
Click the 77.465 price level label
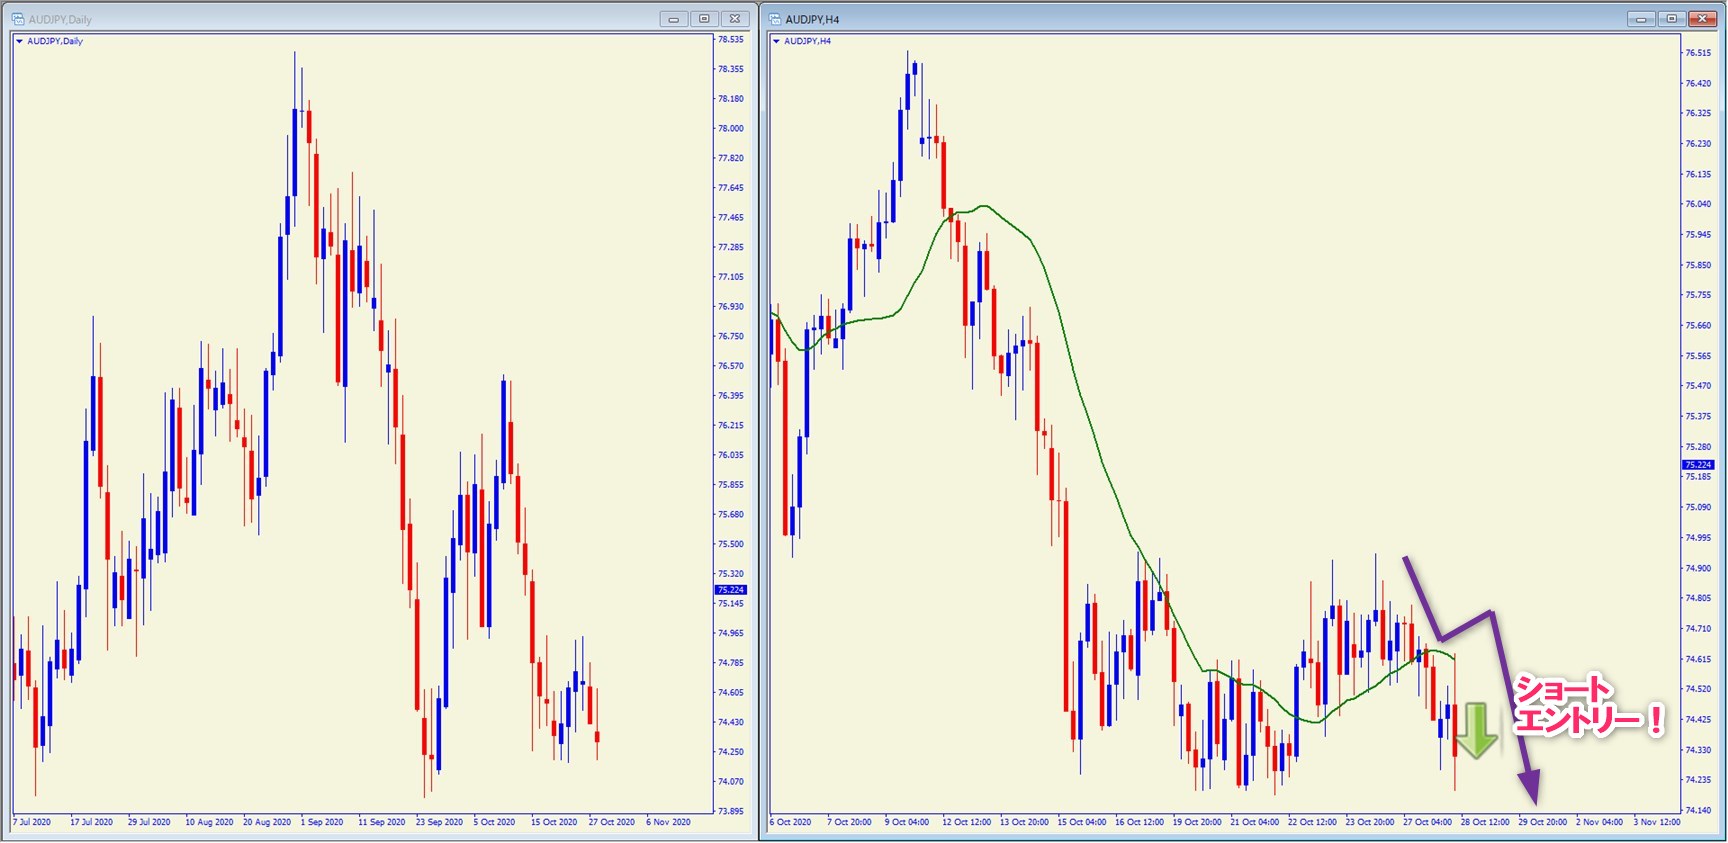[731, 217]
